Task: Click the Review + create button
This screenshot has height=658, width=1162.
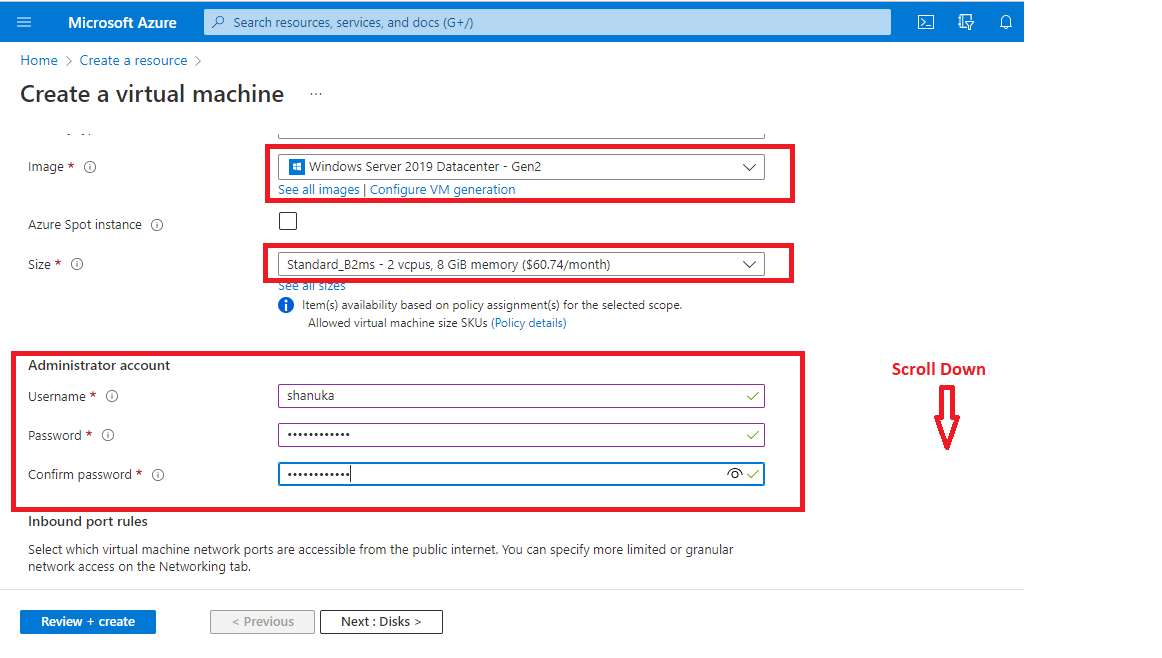Action: tap(88, 622)
